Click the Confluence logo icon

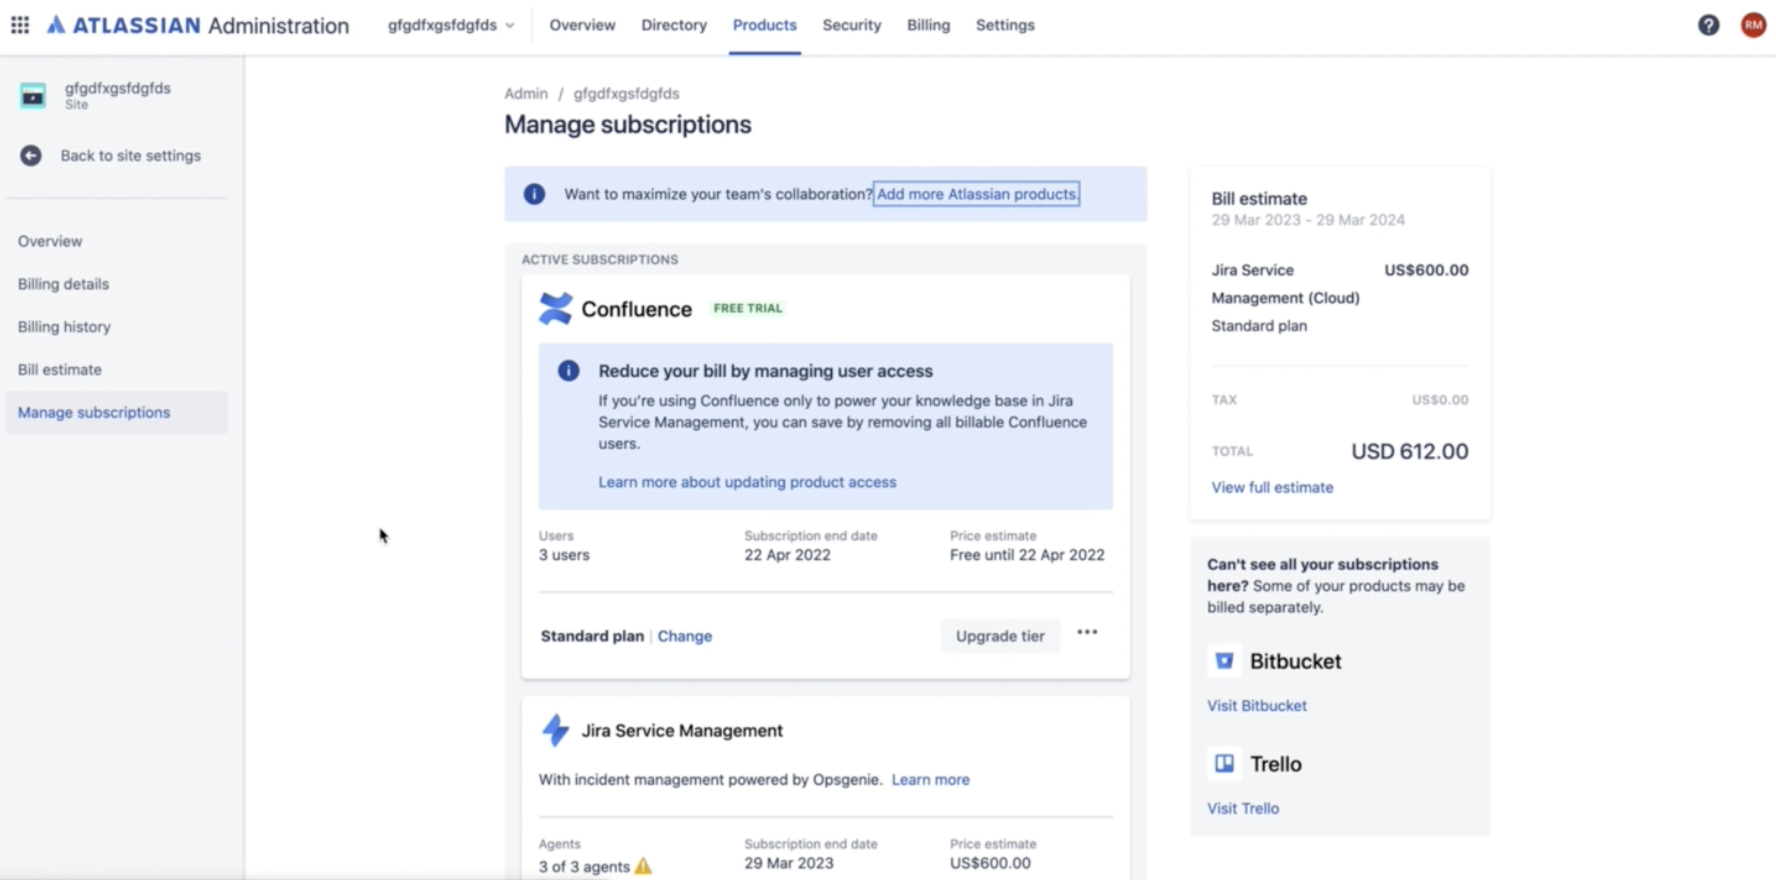(x=555, y=309)
